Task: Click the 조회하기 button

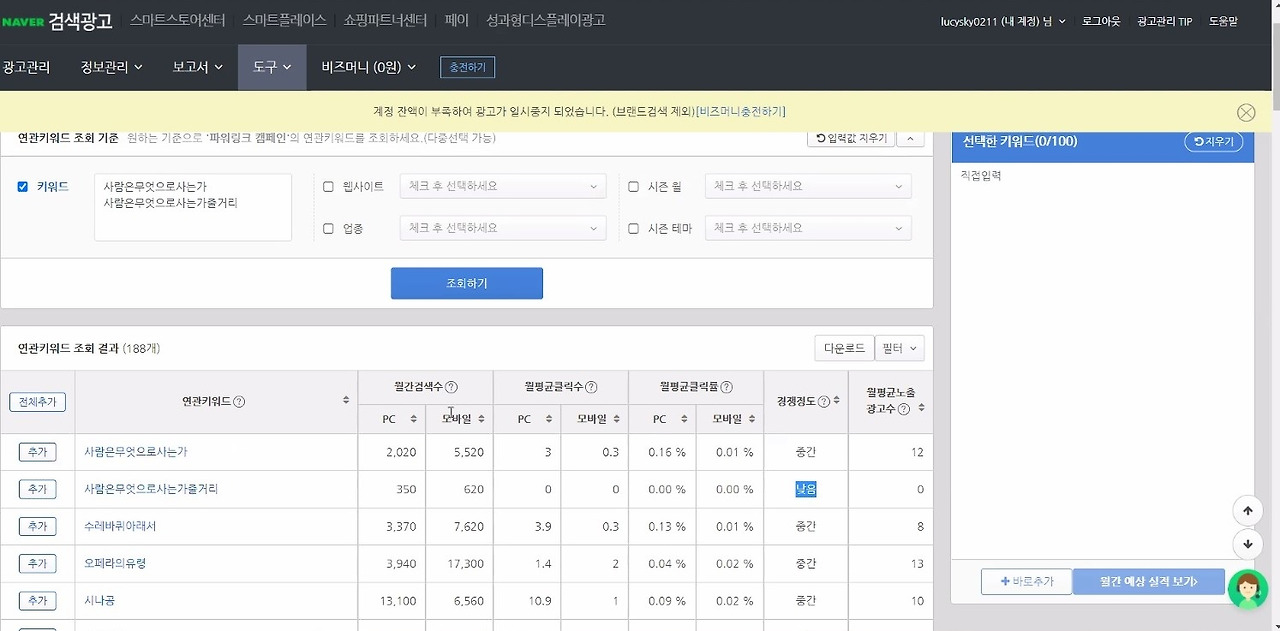Action: pyautogui.click(x=466, y=283)
